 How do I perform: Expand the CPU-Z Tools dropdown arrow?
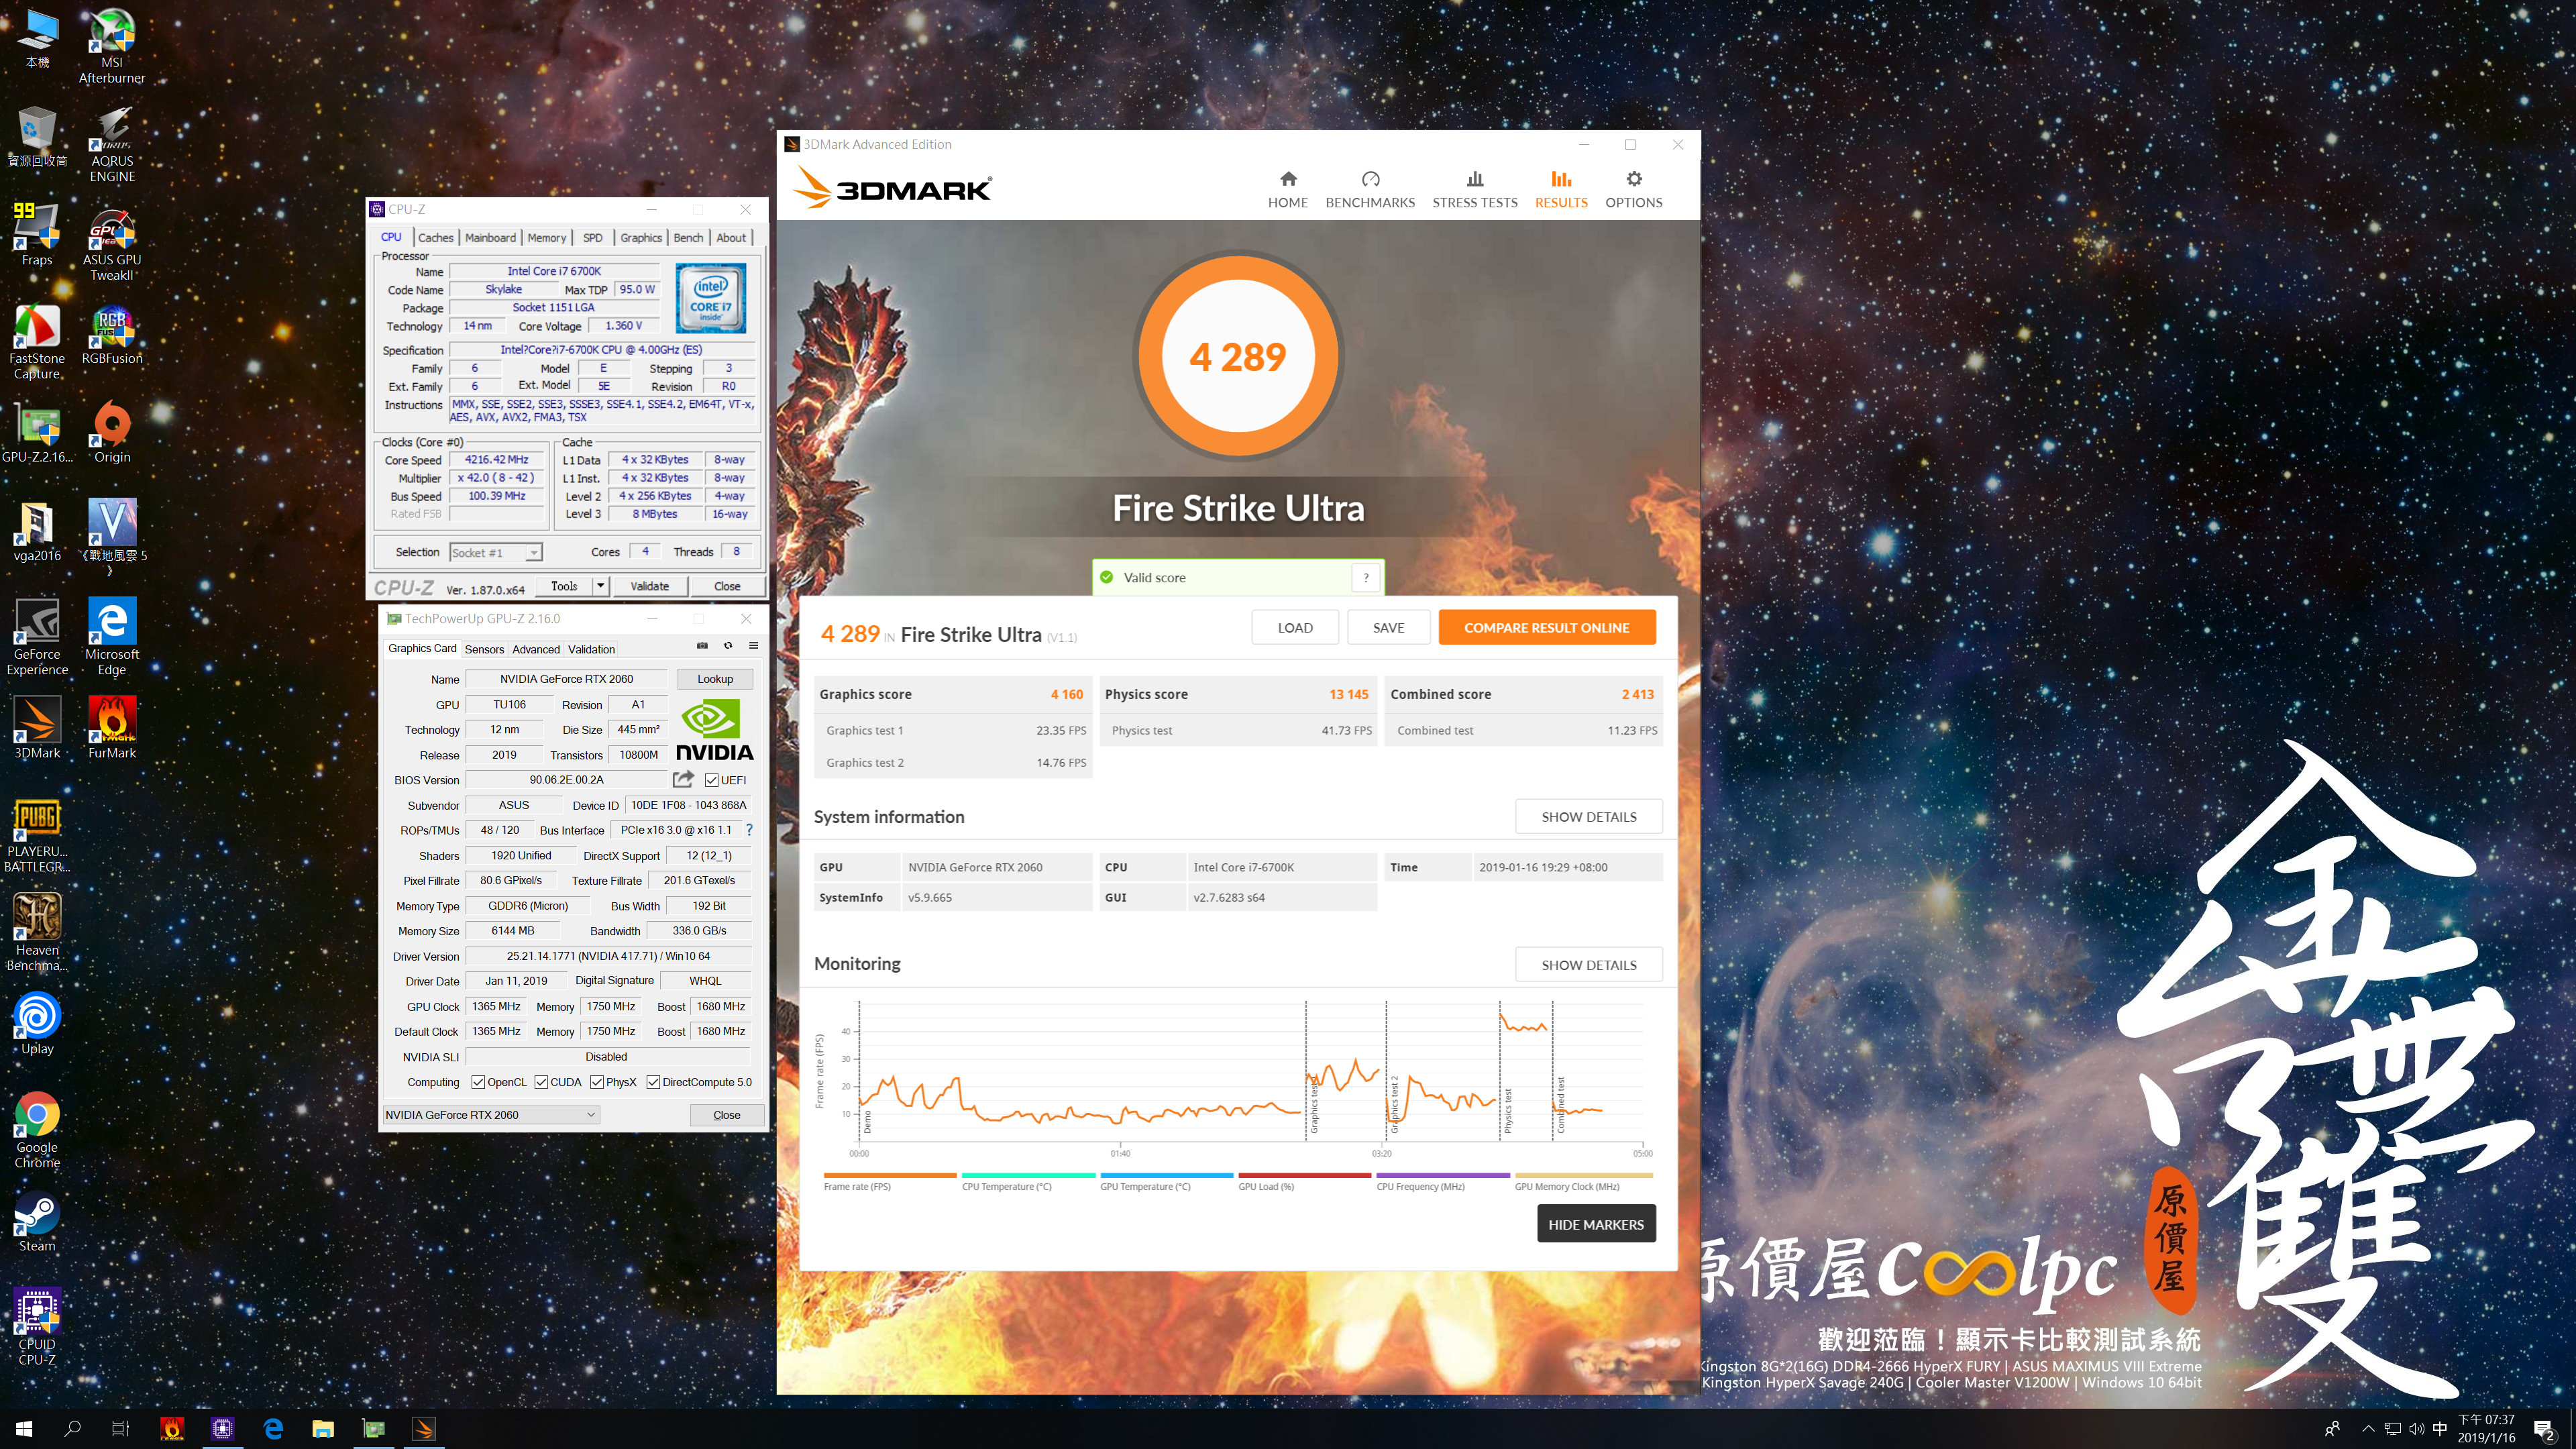coord(601,586)
